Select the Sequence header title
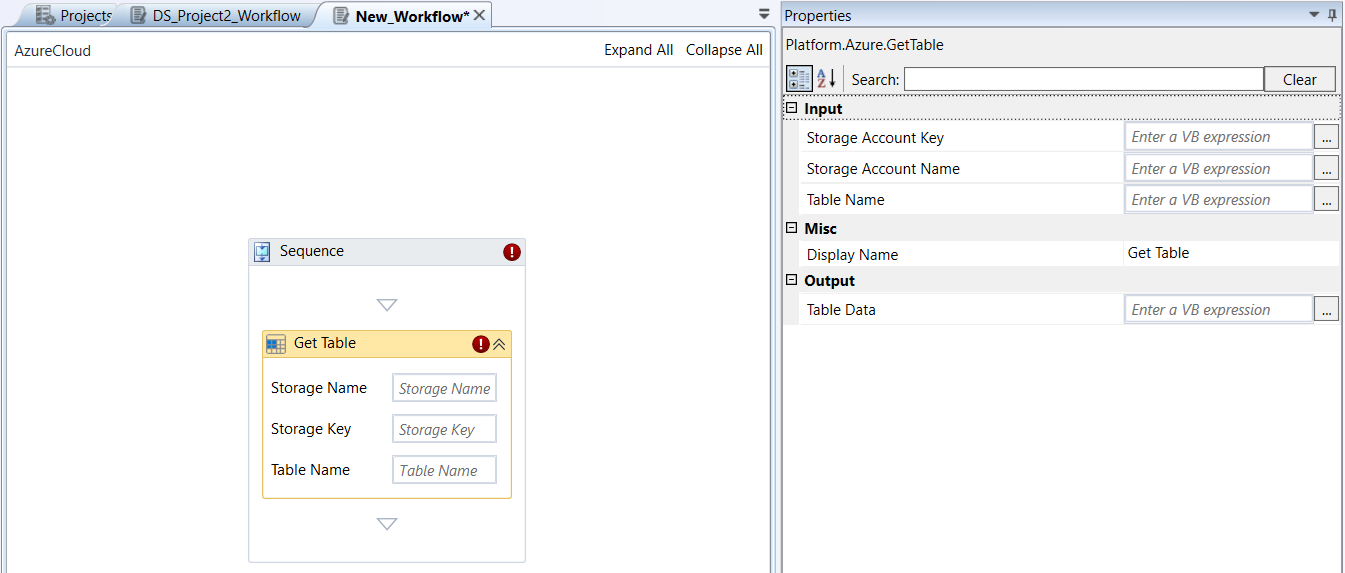 (x=312, y=251)
